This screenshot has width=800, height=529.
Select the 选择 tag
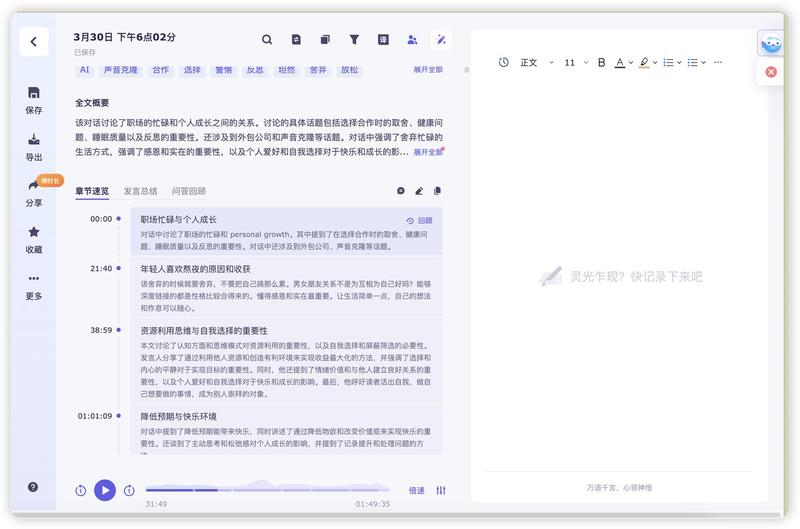(192, 70)
